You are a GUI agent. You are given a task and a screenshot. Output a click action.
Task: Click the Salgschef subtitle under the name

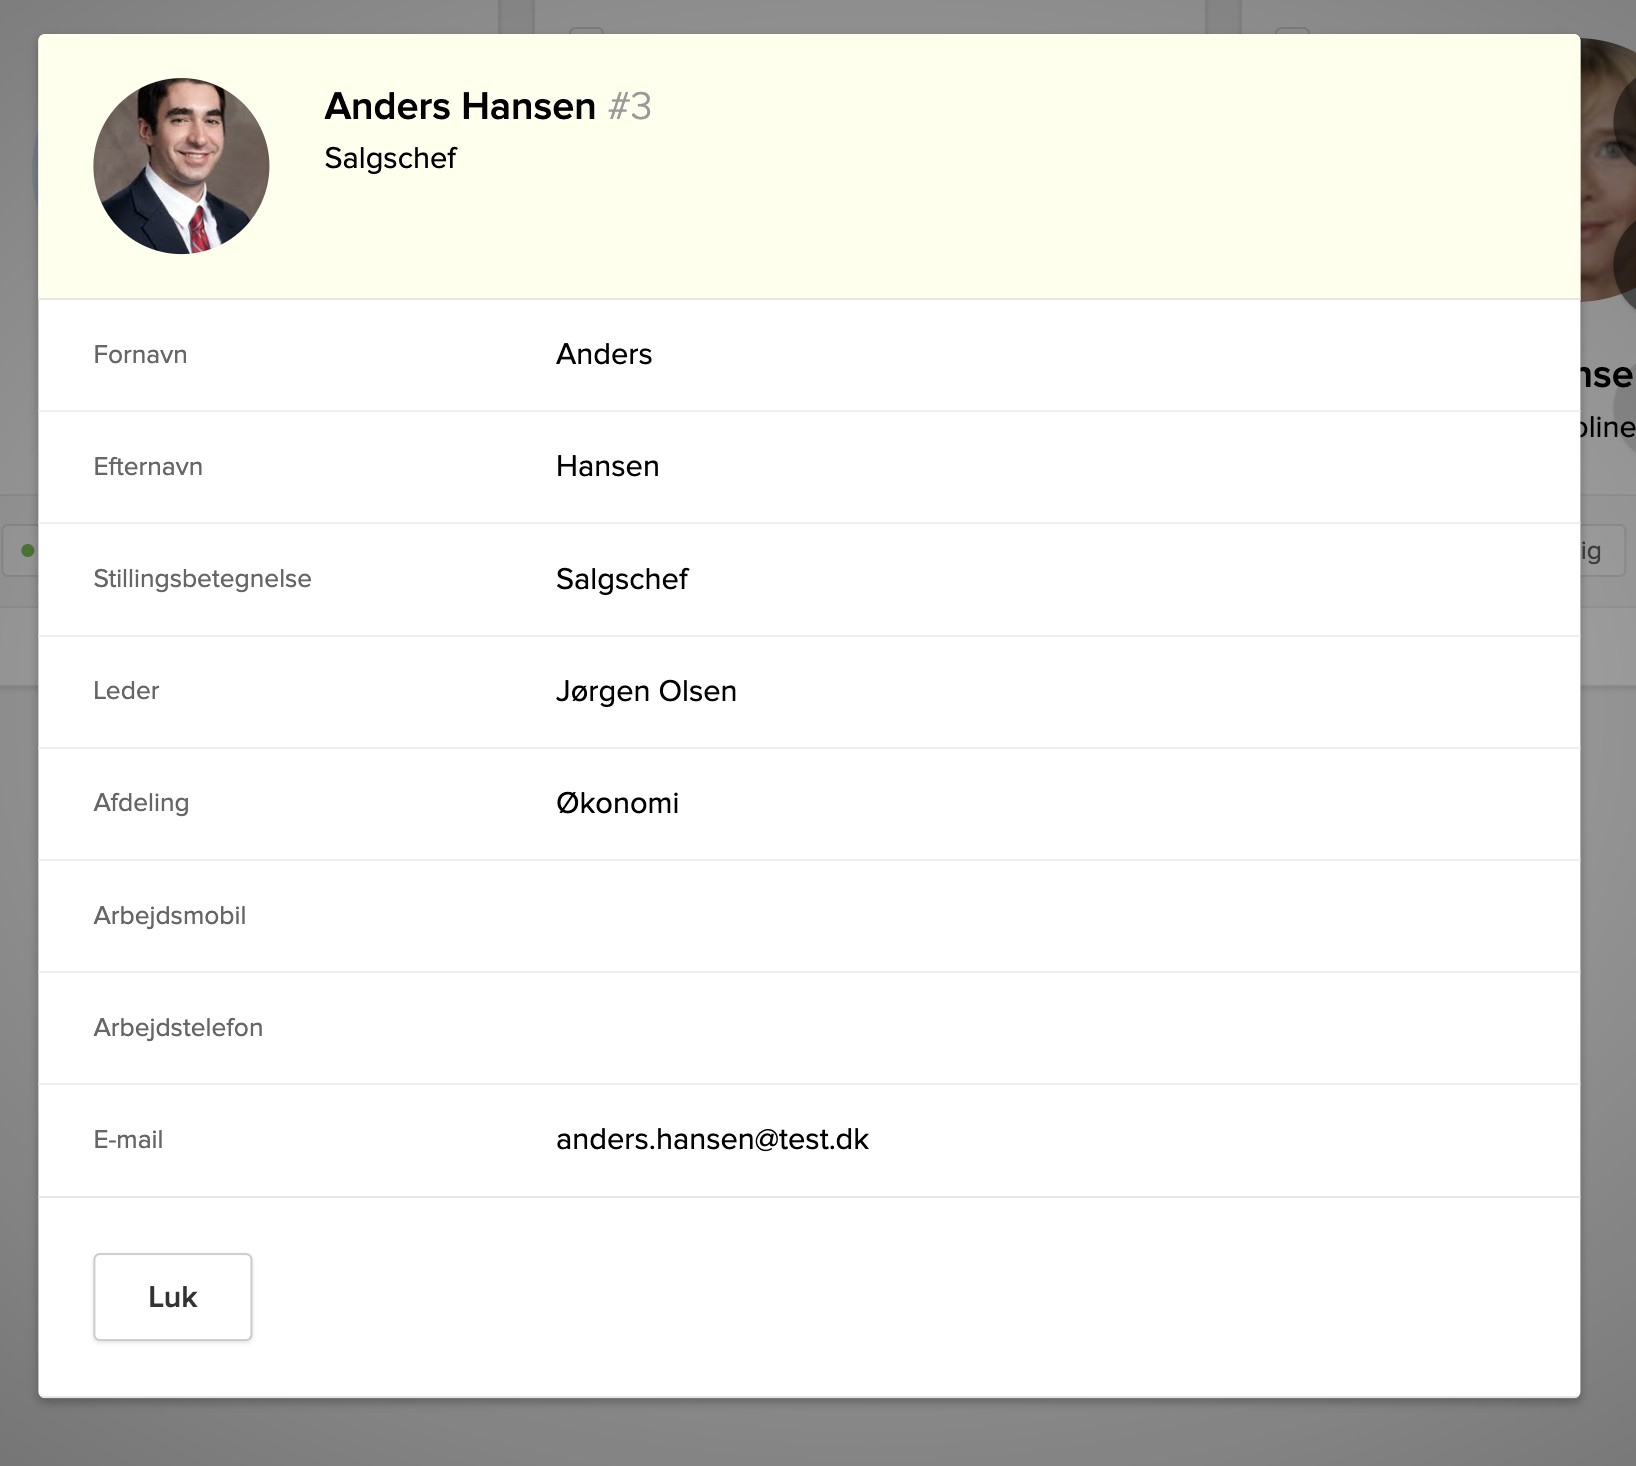390,158
